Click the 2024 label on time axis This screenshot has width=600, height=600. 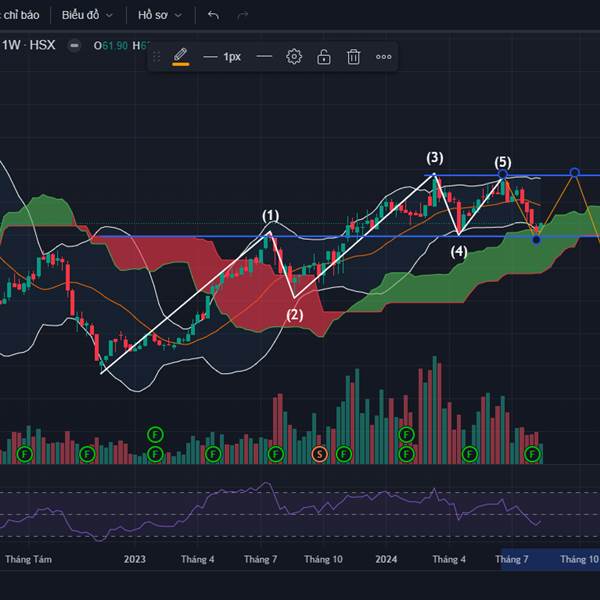[x=386, y=559]
